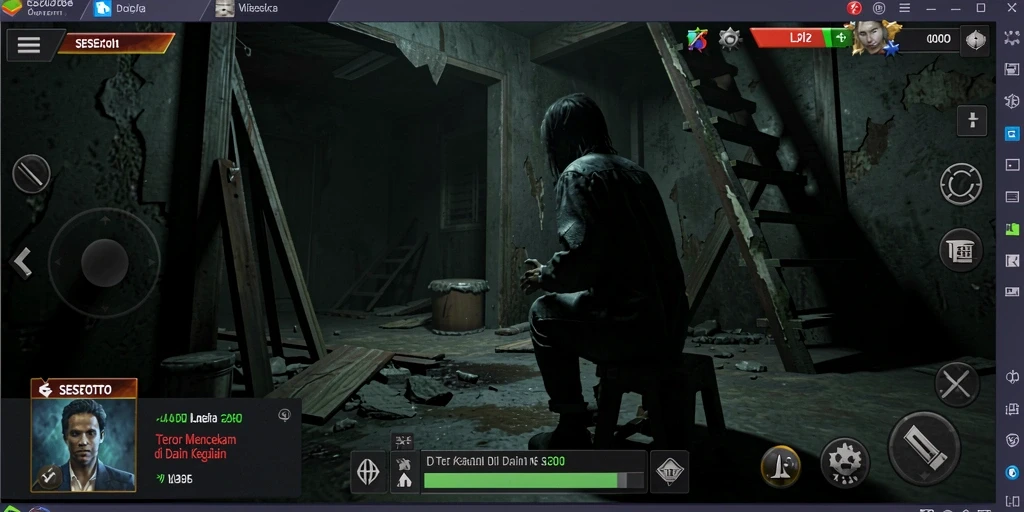Open the account circle icon in title bar

click(x=879, y=8)
